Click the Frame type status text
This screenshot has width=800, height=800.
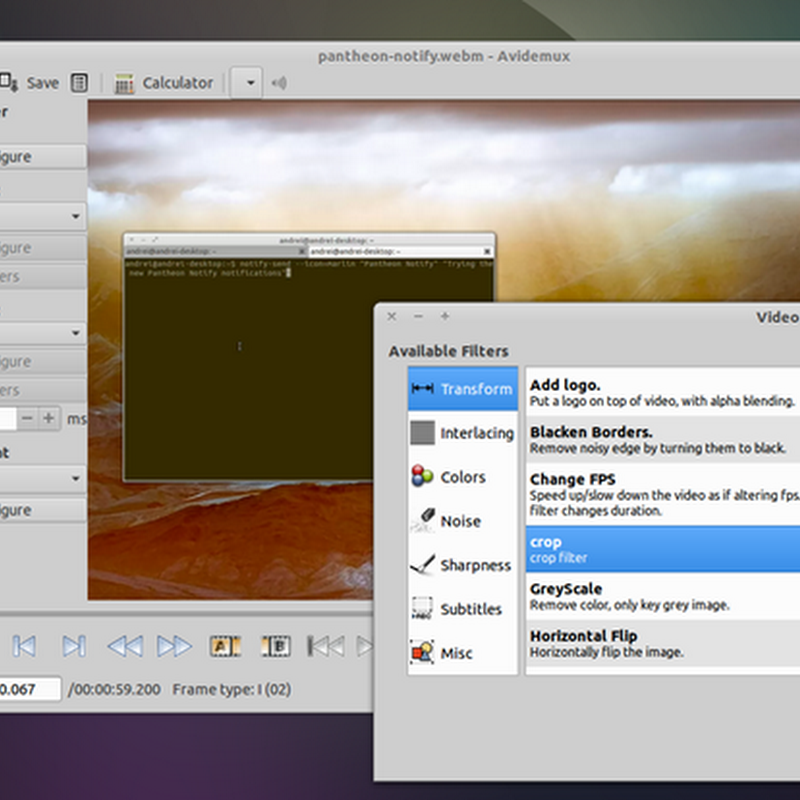click(x=232, y=689)
